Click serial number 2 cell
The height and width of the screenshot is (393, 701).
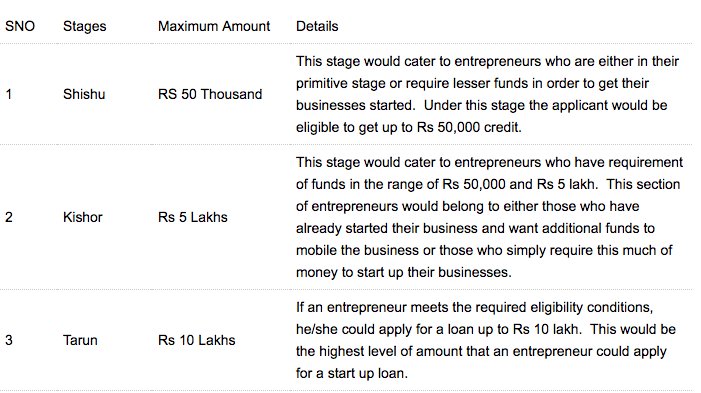[8, 217]
